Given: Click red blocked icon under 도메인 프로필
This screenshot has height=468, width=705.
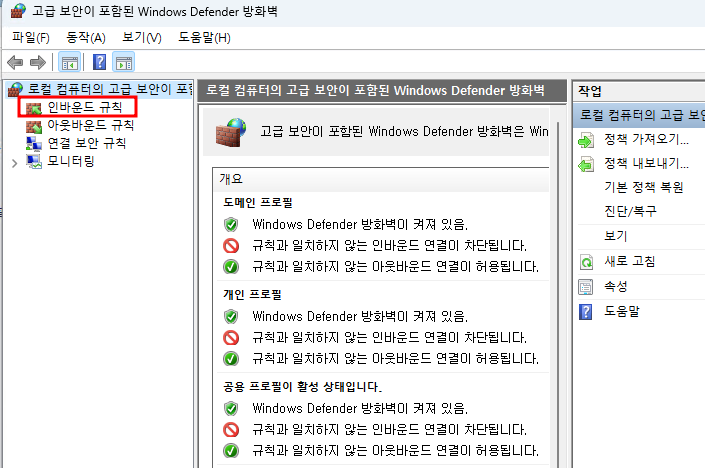Looking at the screenshot, I should pyautogui.click(x=231, y=245).
